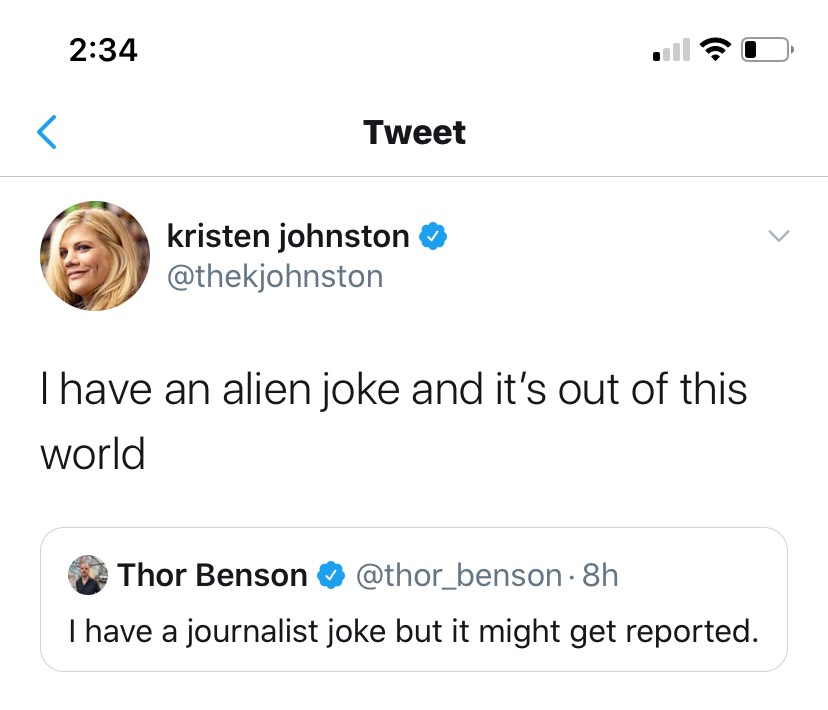
Task: Click the word 'world' in the tweet
Action: (x=93, y=455)
